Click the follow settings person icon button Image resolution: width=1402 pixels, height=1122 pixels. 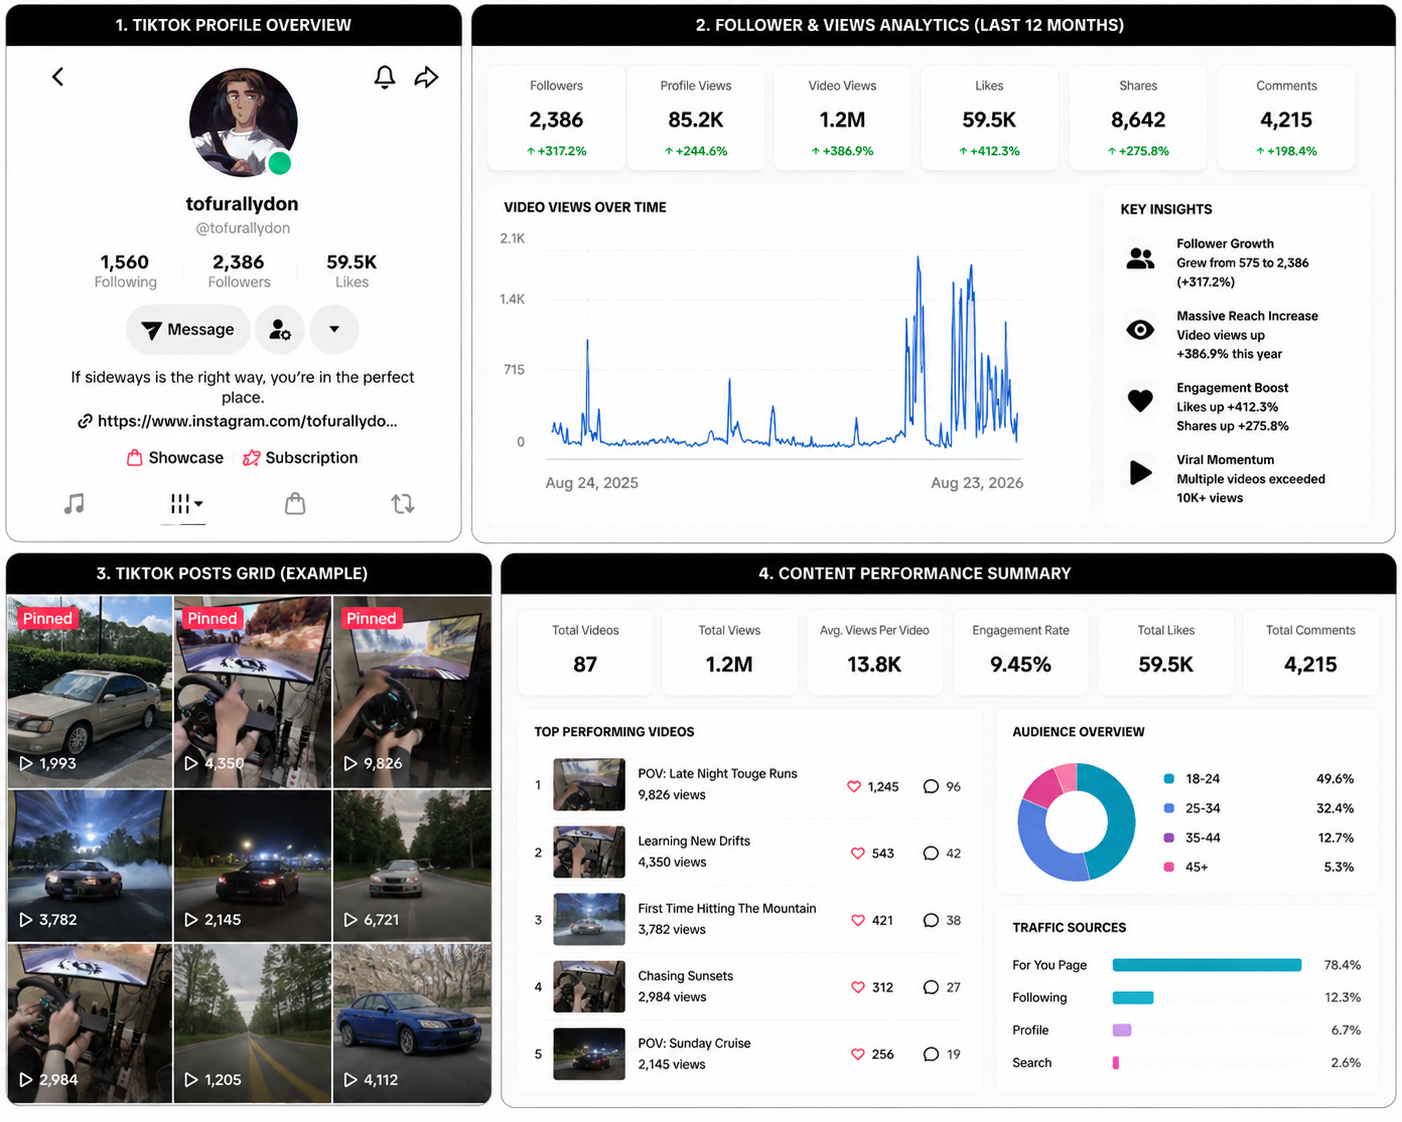tap(280, 329)
